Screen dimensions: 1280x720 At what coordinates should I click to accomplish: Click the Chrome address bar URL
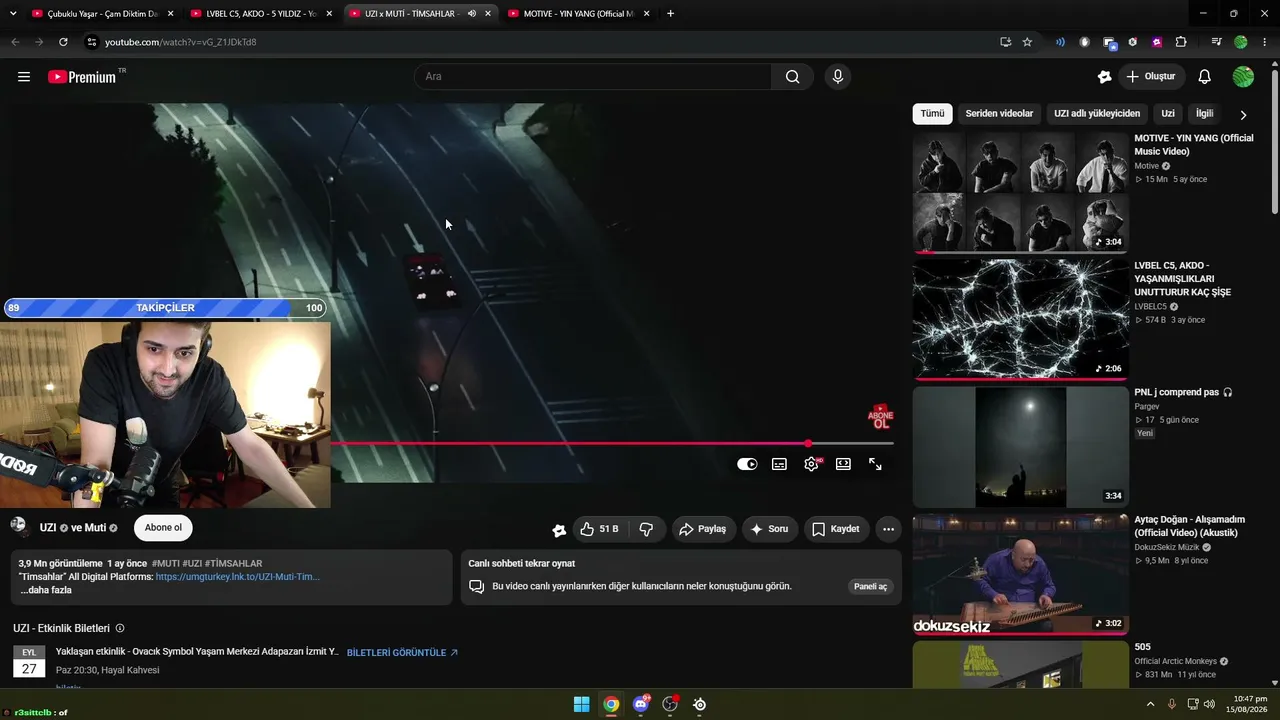(x=181, y=42)
